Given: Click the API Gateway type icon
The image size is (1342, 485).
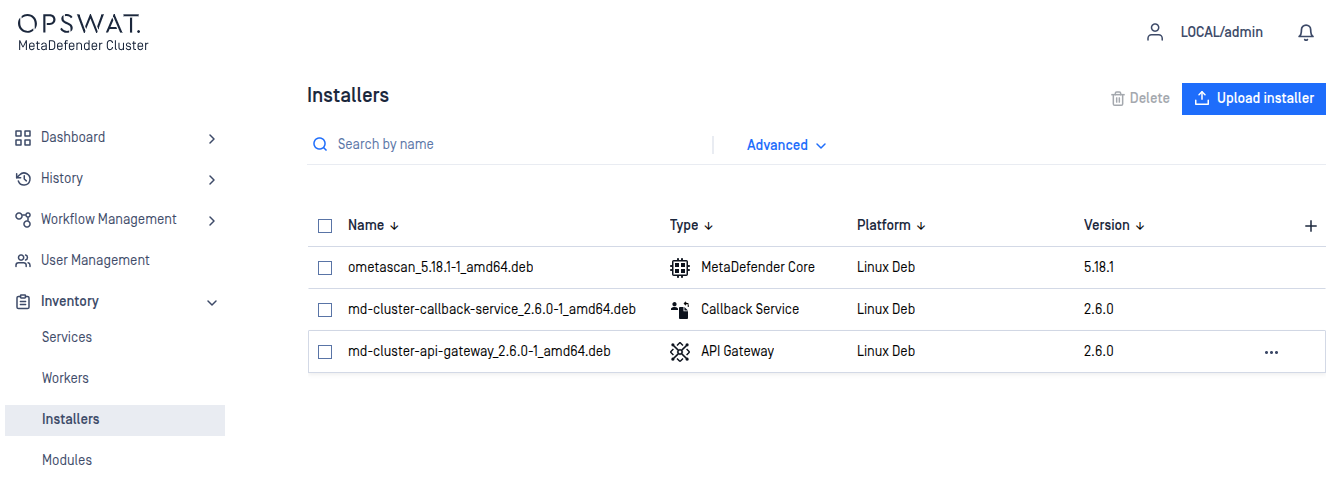Looking at the screenshot, I should click(x=680, y=352).
